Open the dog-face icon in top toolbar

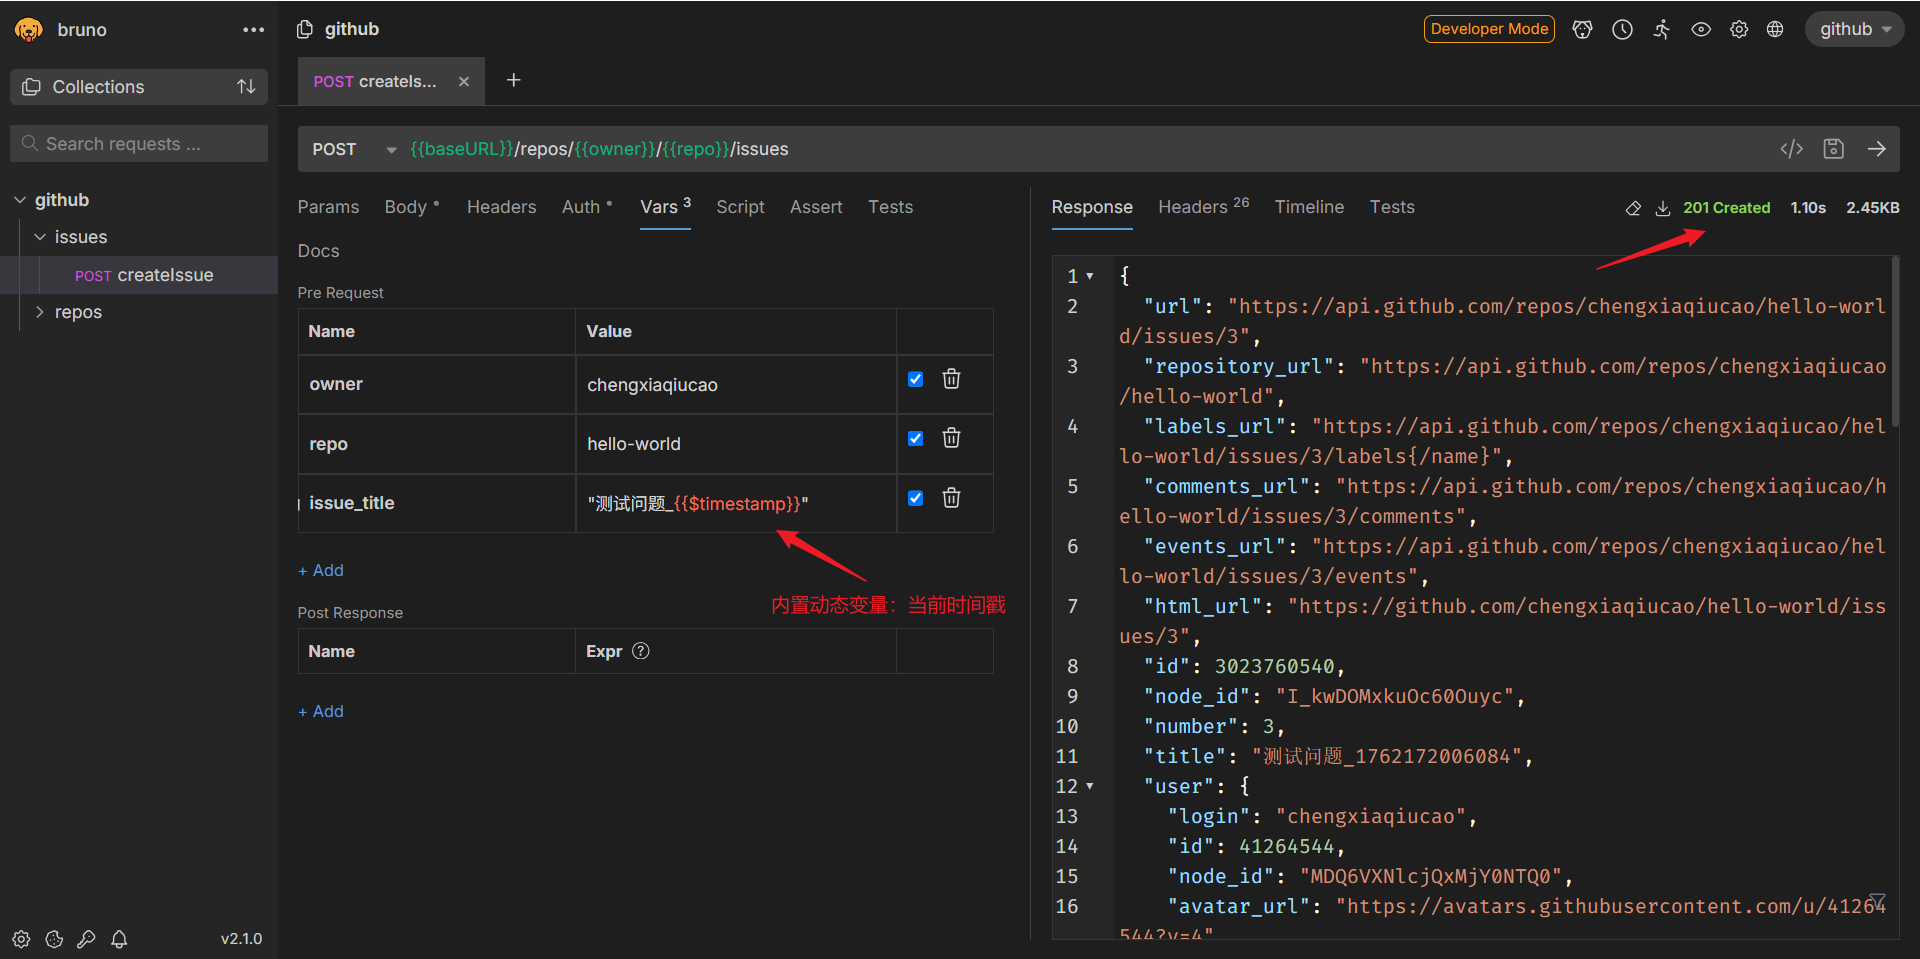(x=1582, y=29)
